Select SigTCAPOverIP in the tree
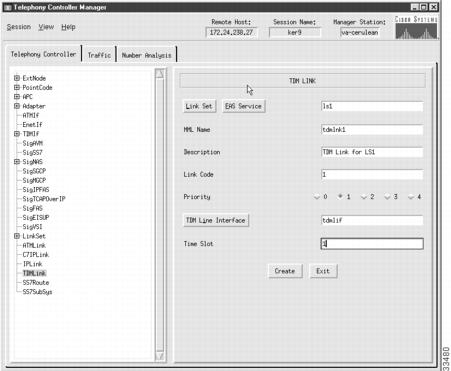This screenshot has width=451, height=371. coord(44,199)
